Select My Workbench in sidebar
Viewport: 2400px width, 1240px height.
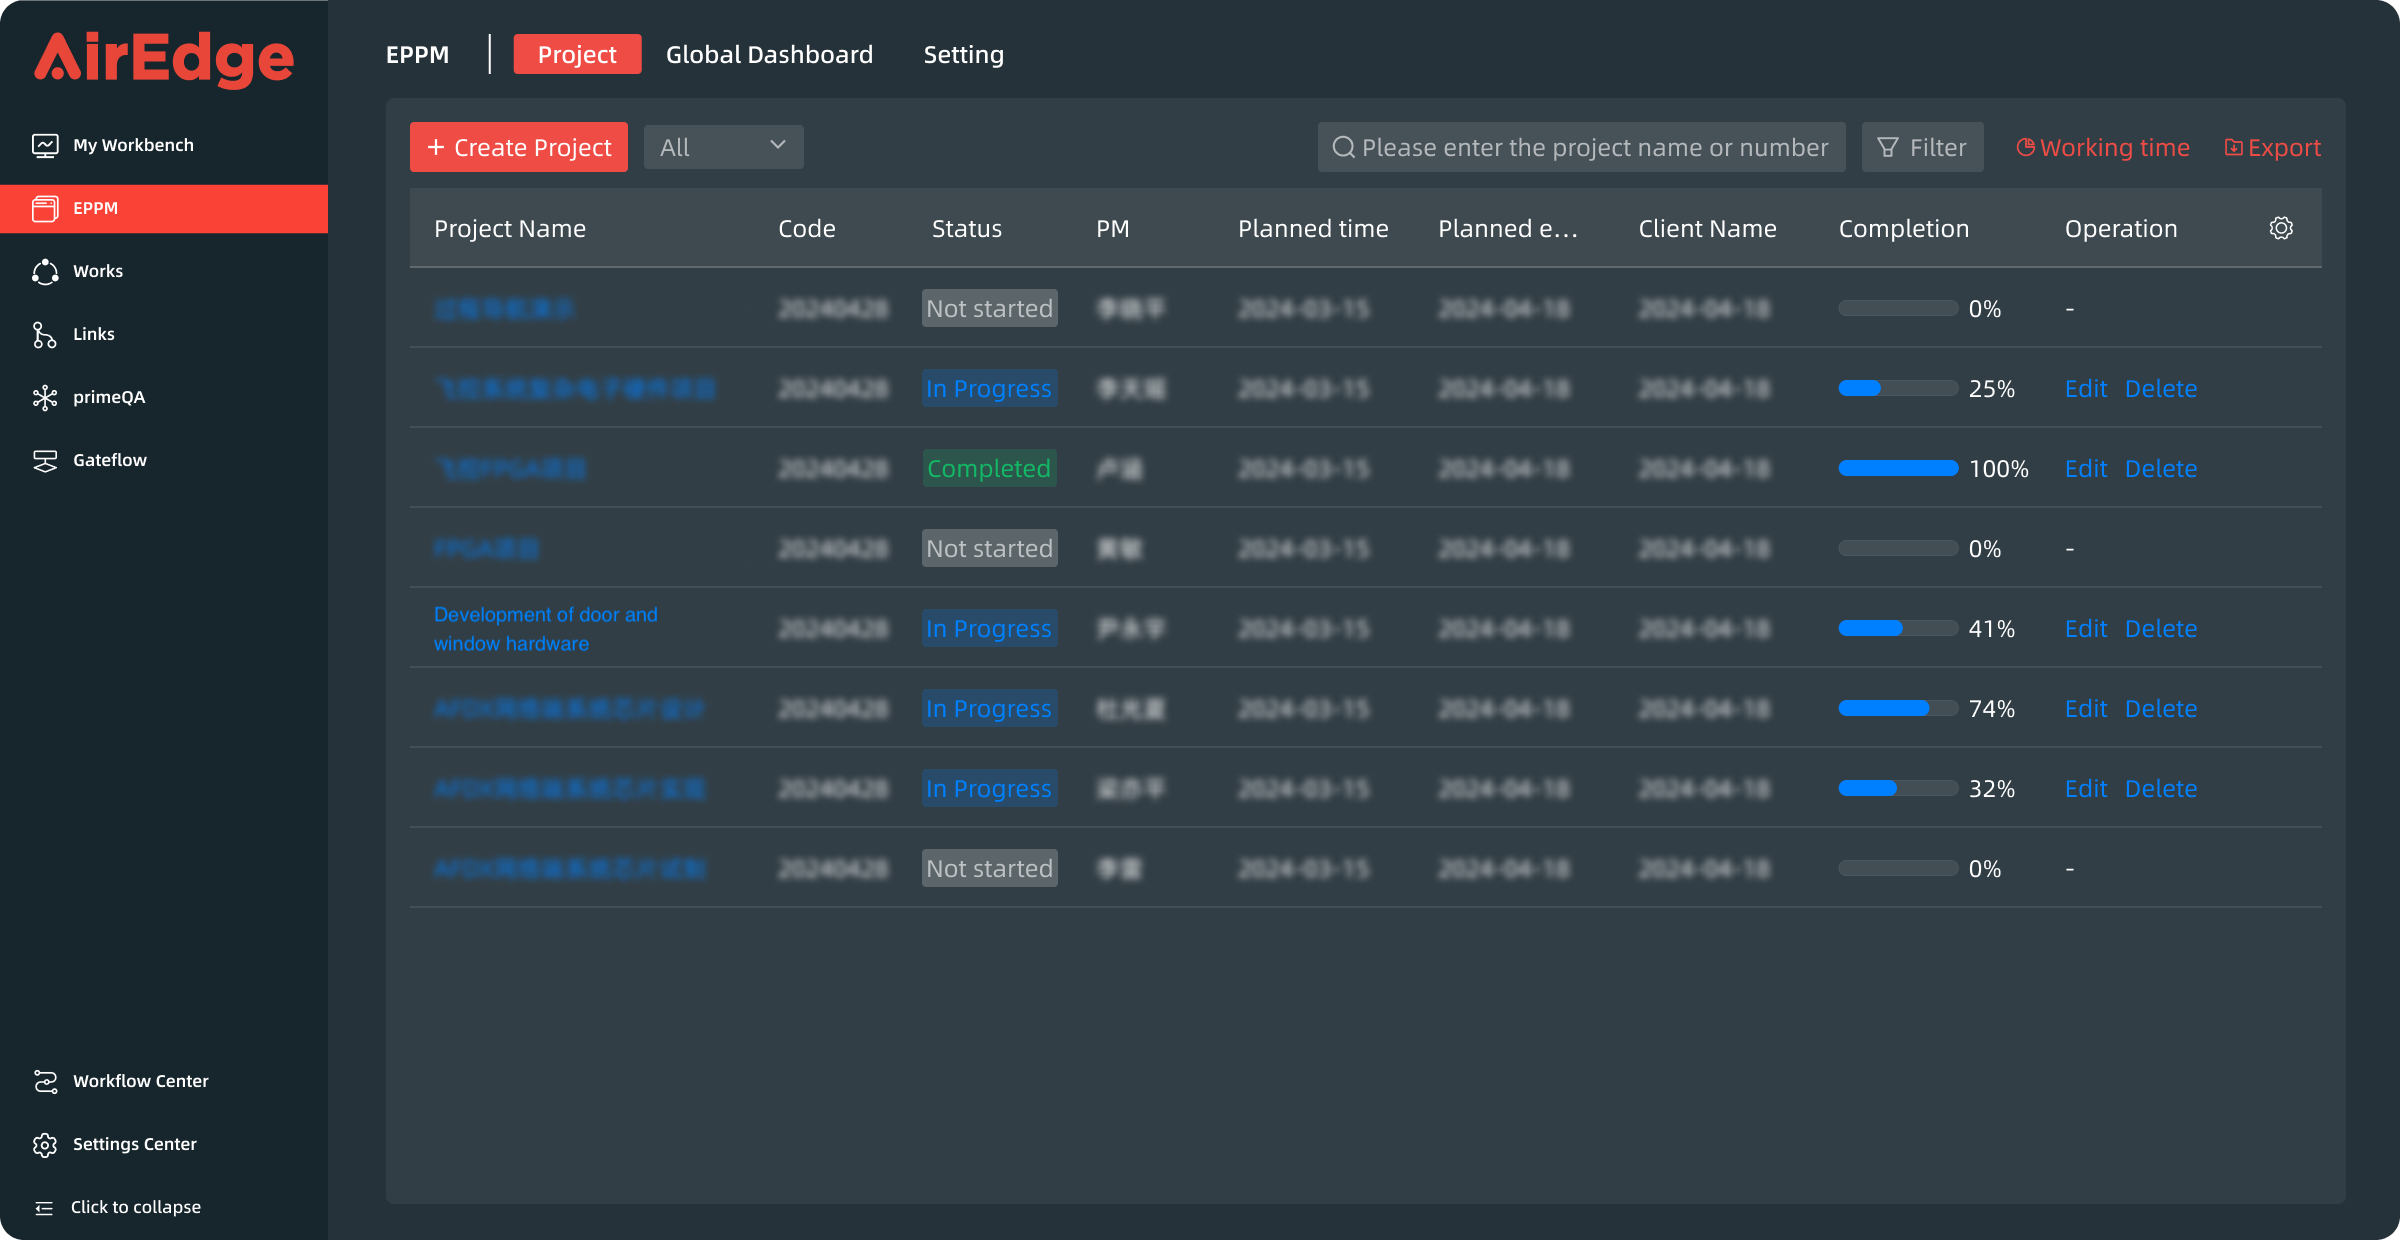pos(164,146)
